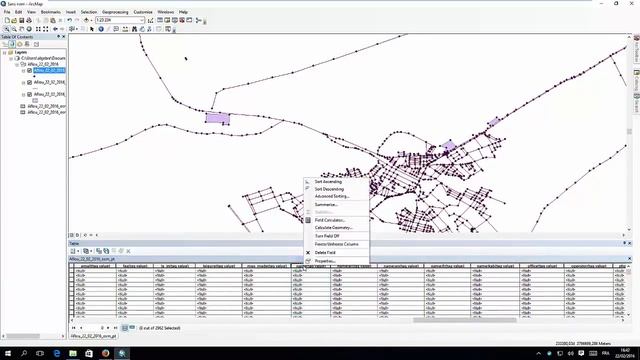Open the ModelBuilder icon
This screenshot has width=640, height=360.
[199, 20]
